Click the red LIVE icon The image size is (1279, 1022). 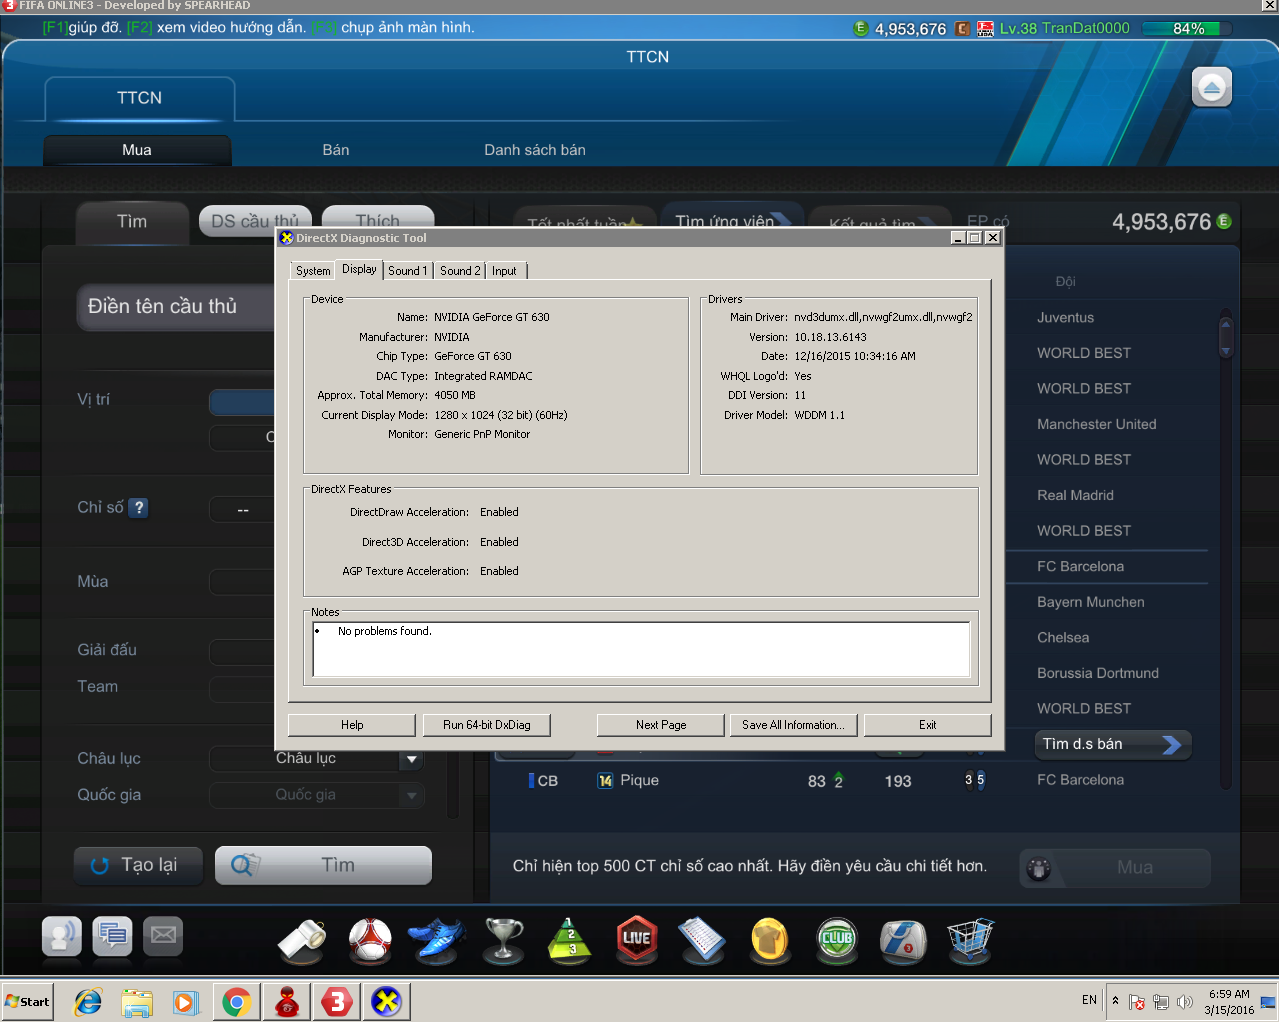[637, 938]
